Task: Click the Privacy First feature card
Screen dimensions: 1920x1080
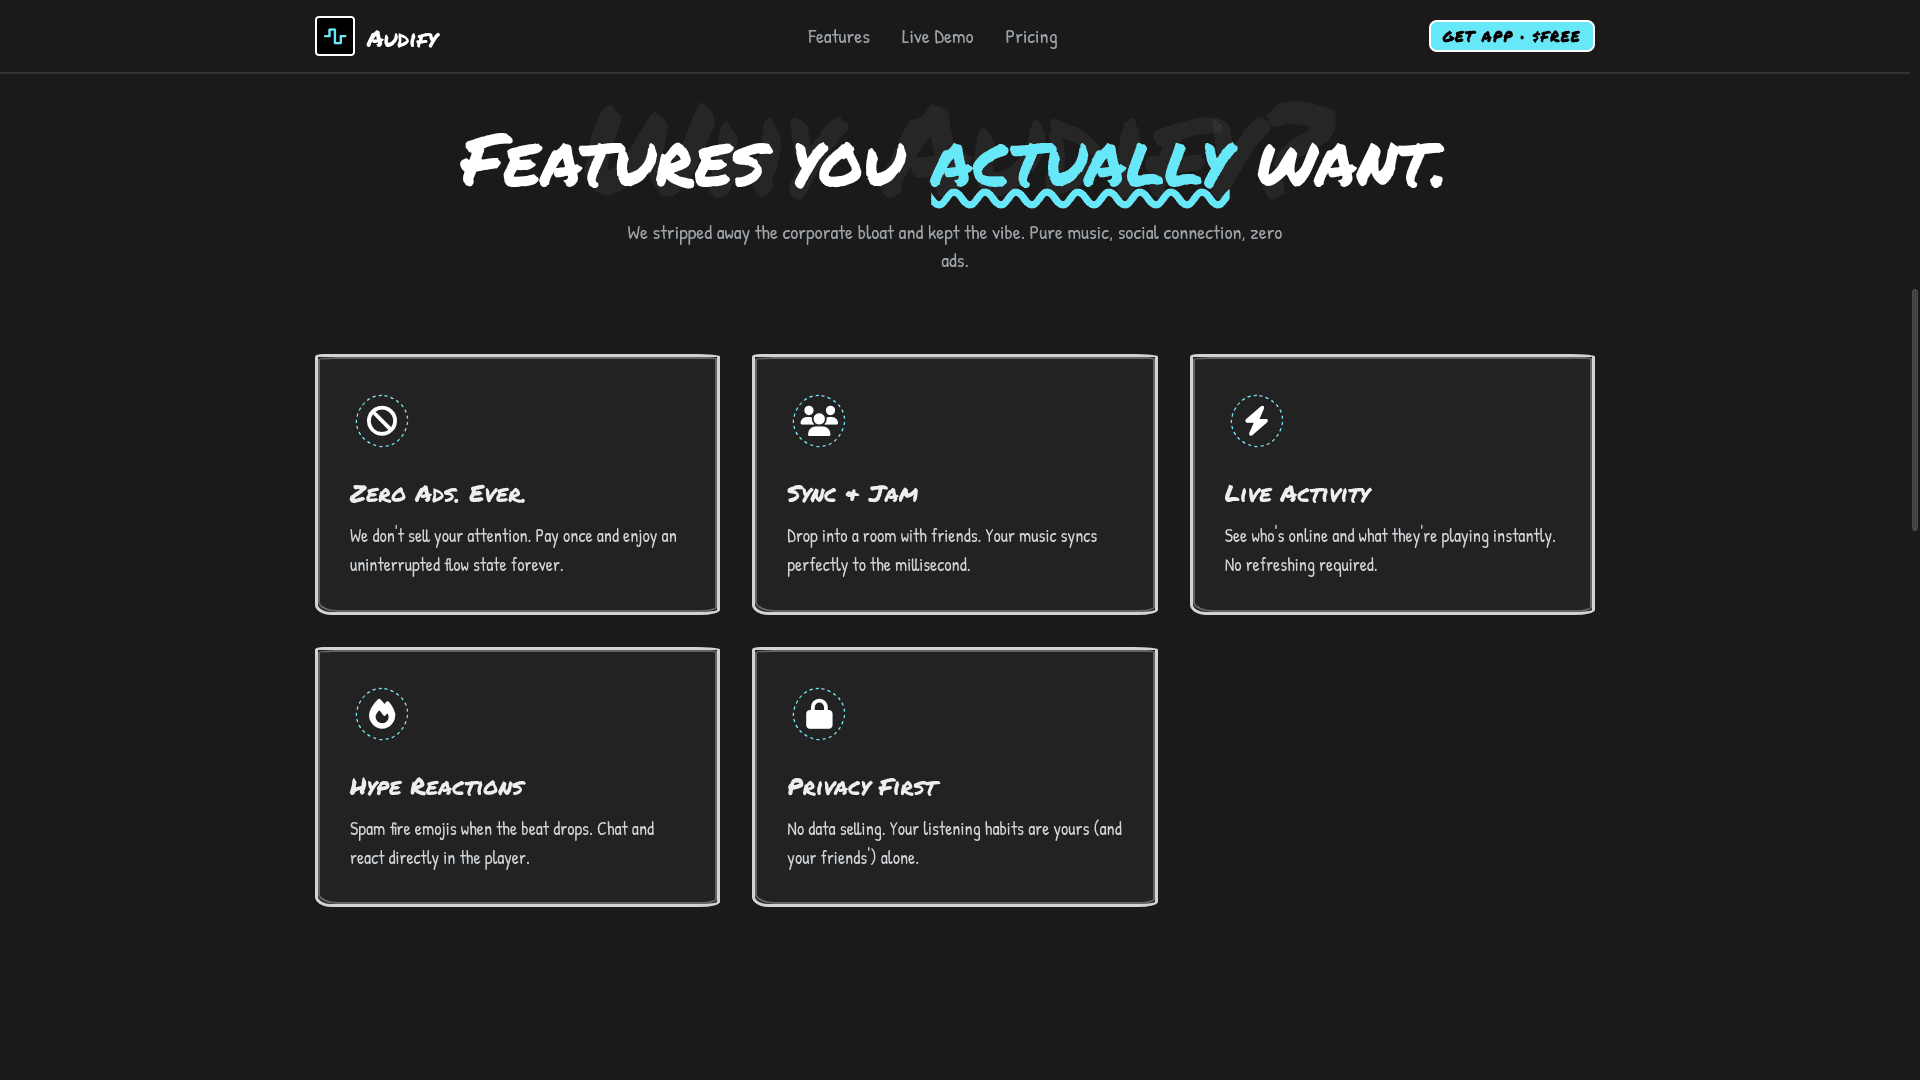Action: coord(955,776)
